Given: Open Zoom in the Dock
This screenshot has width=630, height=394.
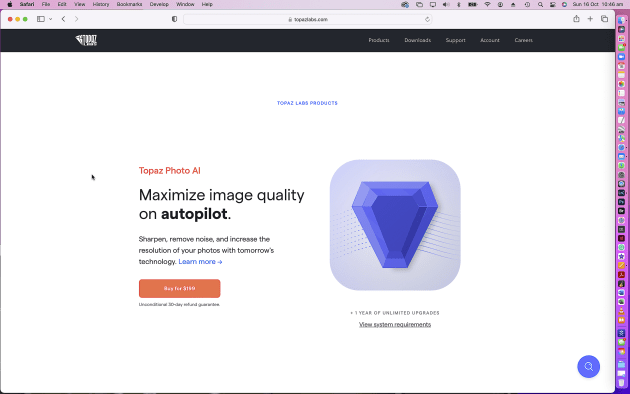Looking at the screenshot, I should click(x=622, y=57).
